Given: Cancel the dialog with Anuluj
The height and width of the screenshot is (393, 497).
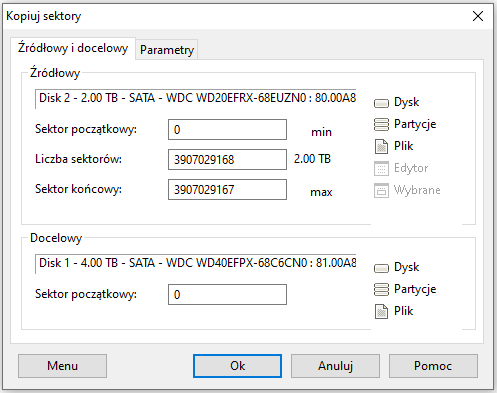Looking at the screenshot, I should 335,366.
